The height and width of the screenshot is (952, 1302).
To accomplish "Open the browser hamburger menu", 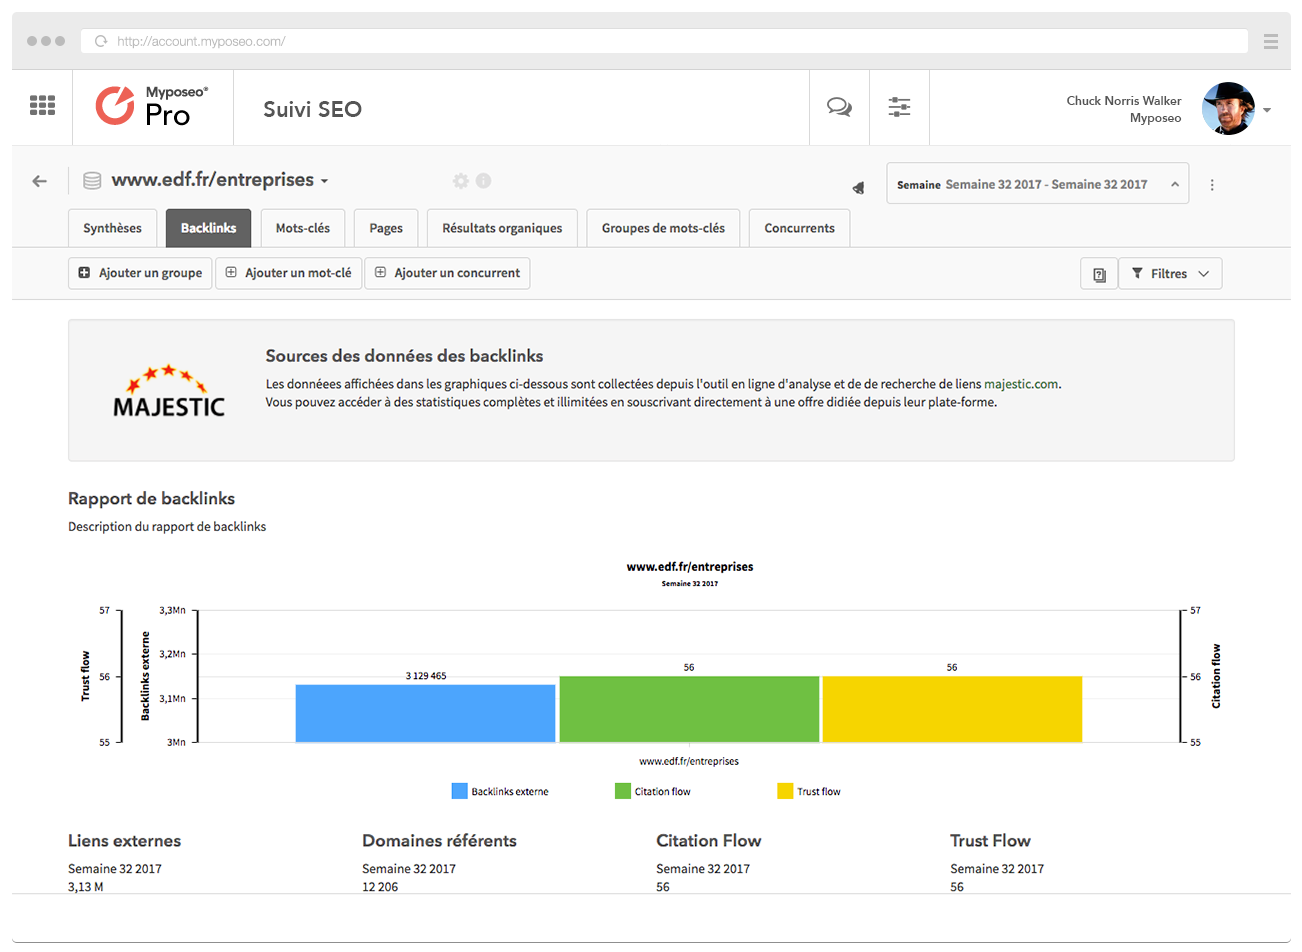I will coord(1271,41).
